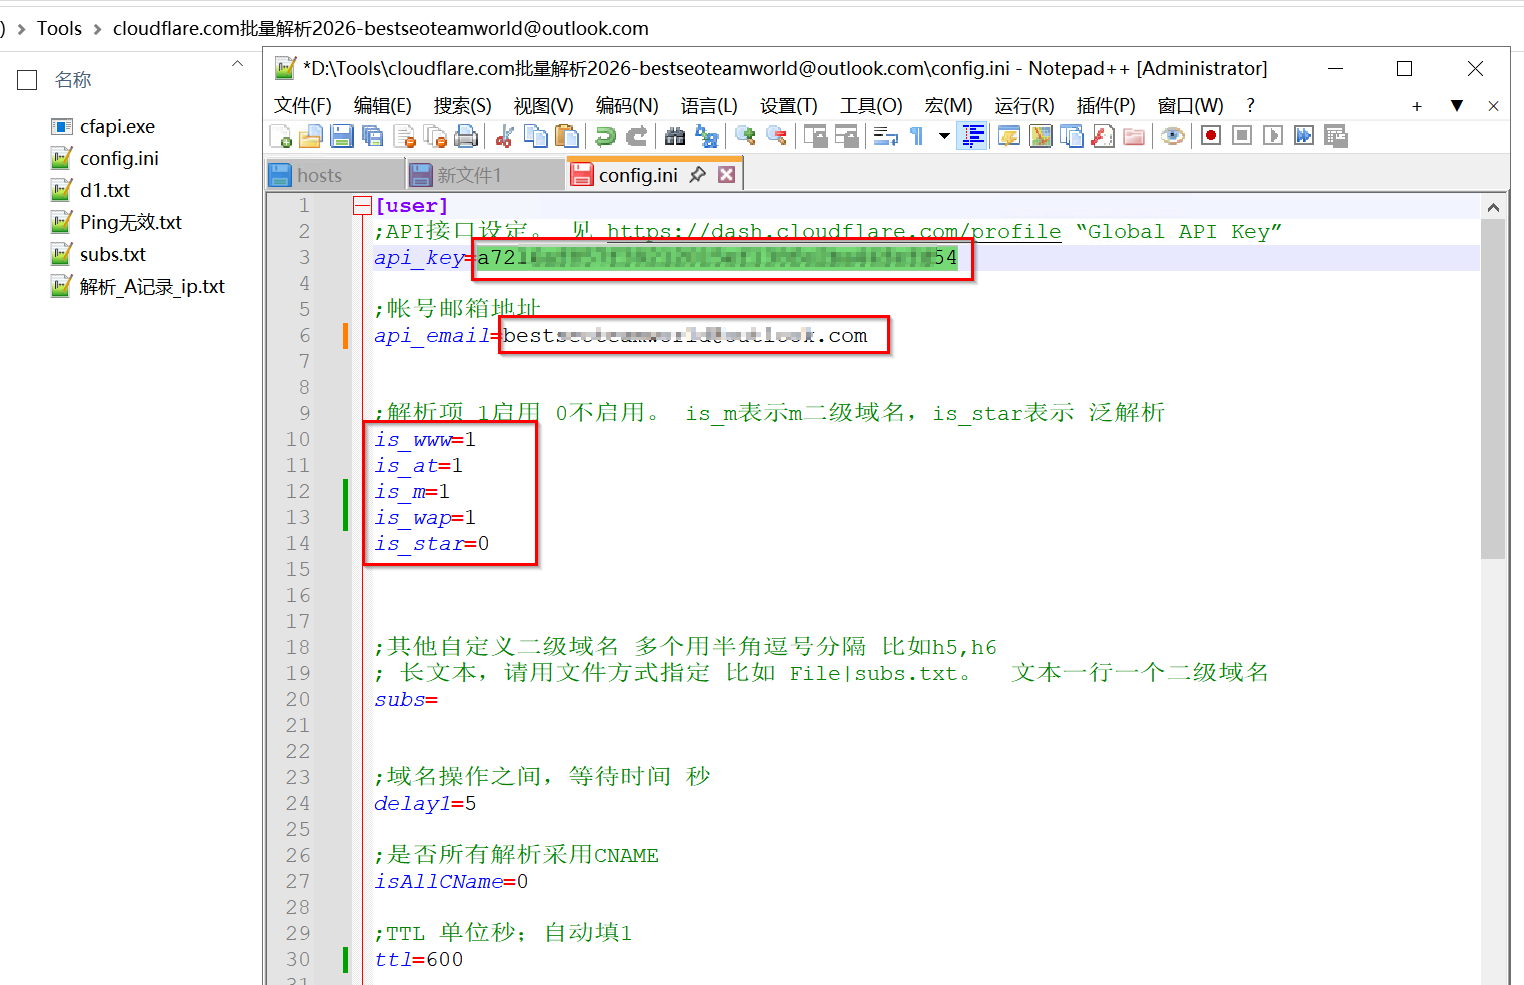The image size is (1524, 985).
Task: Open Folder as Workspace panel
Action: 1133,136
